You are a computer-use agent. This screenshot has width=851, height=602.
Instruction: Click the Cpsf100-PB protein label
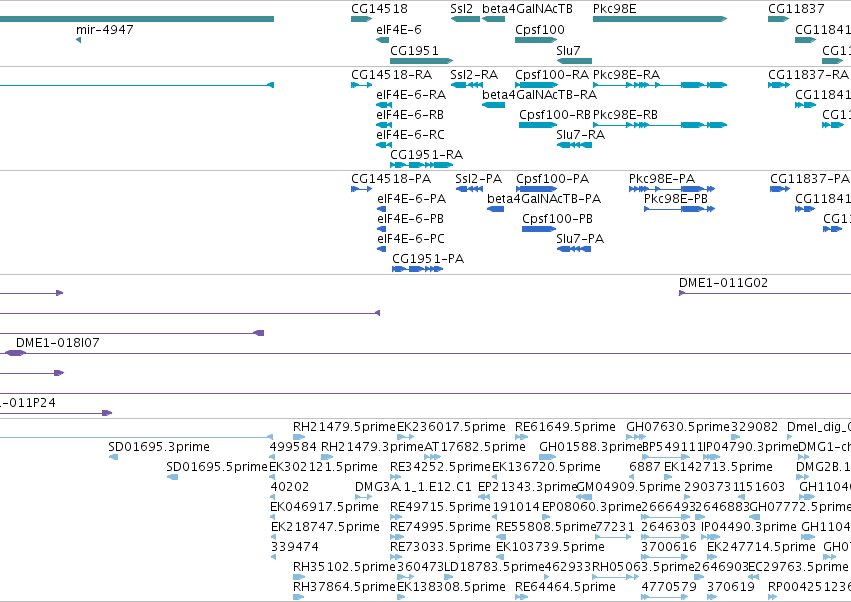[557, 219]
